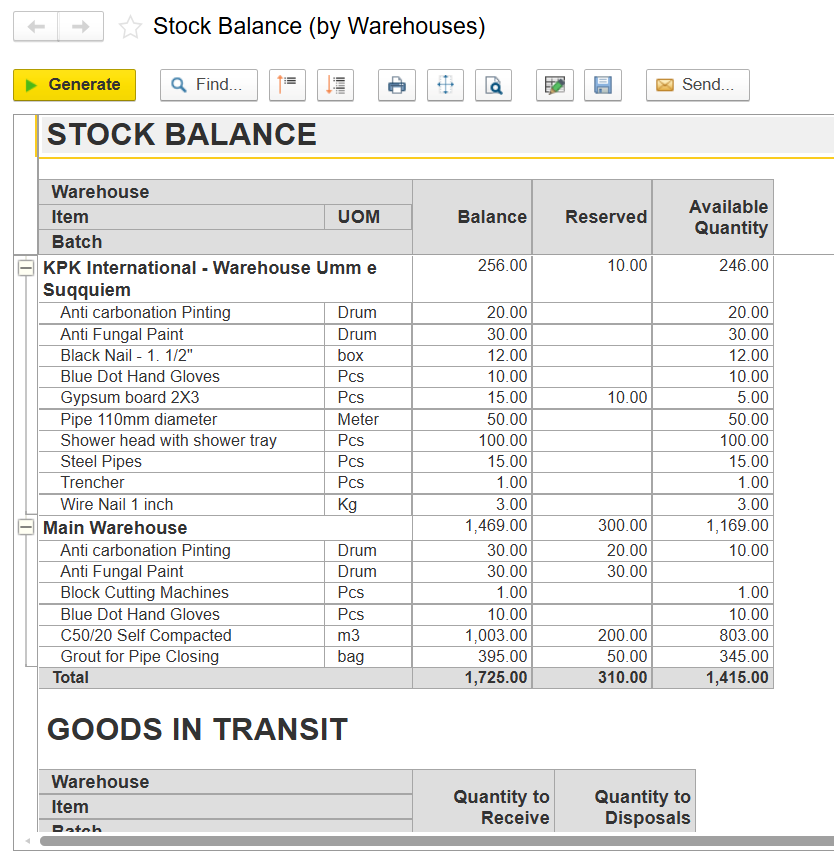The image size is (834, 860).
Task: Click the Total reserved value 310.00
Action: point(622,678)
